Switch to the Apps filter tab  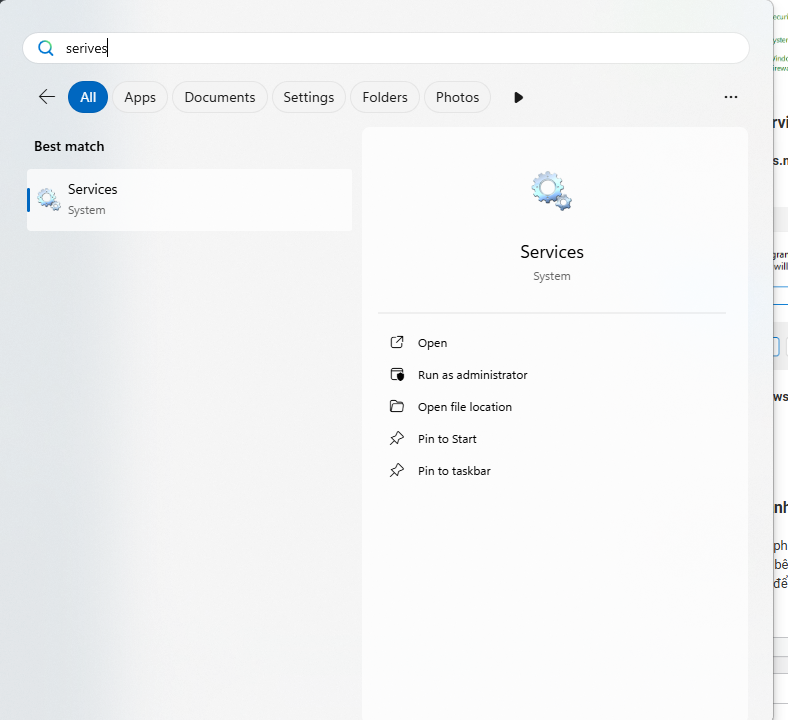[140, 97]
